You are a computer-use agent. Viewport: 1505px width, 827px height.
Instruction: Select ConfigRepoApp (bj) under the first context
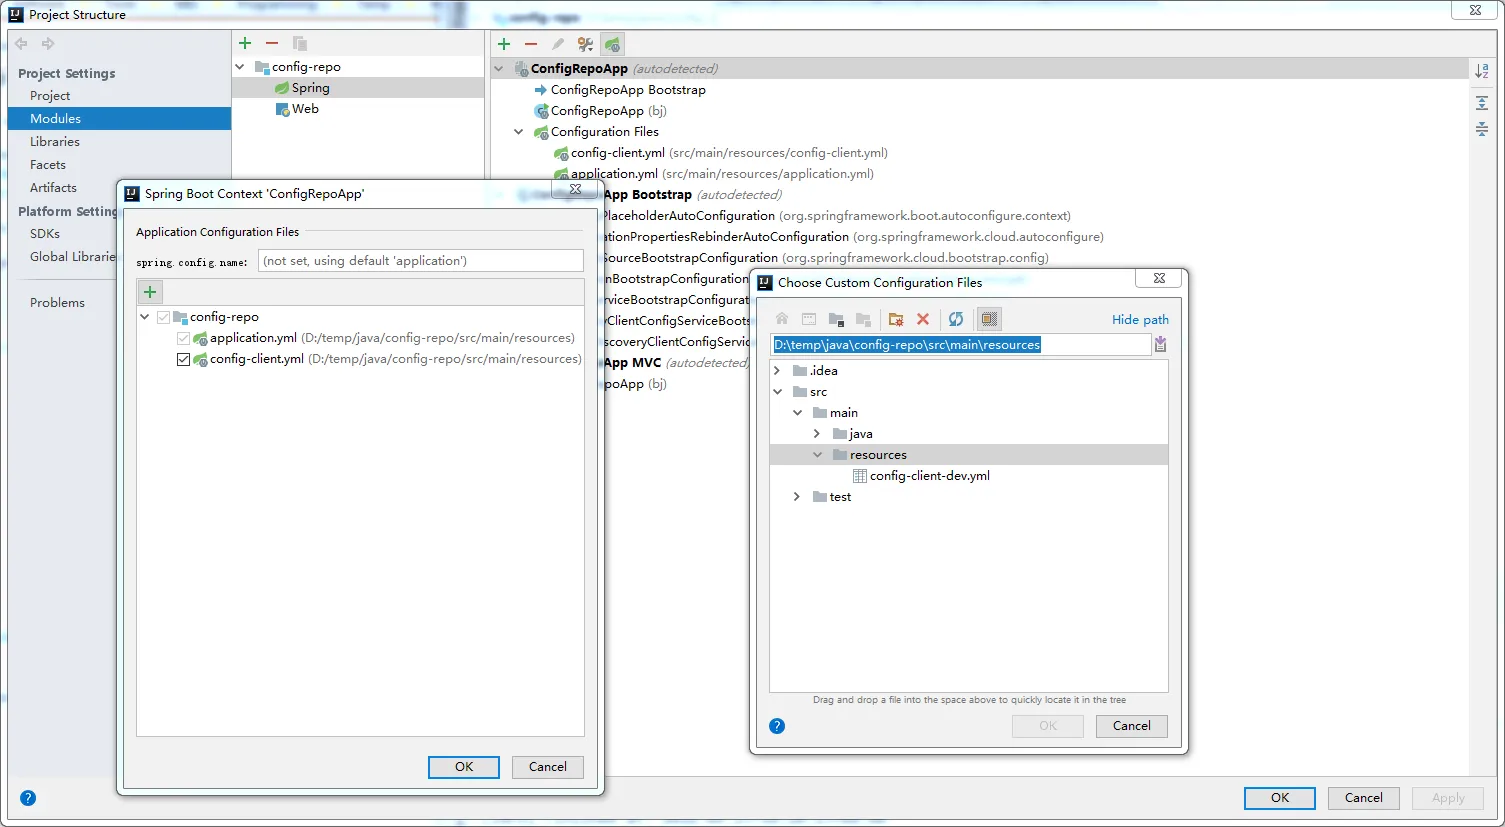(x=608, y=111)
